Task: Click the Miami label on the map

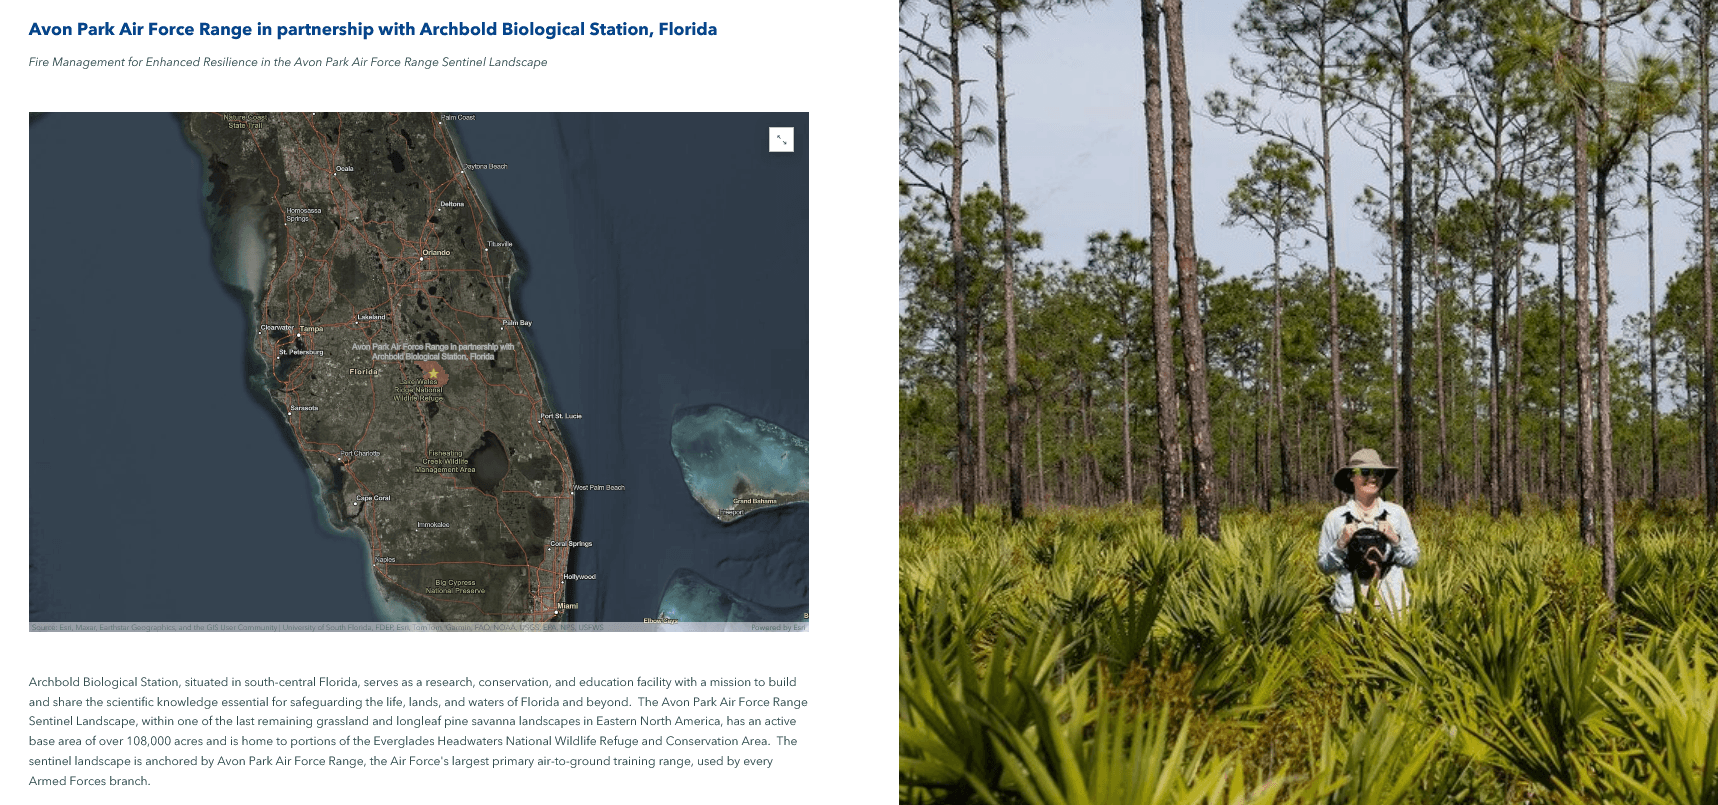Action: pyautogui.click(x=568, y=606)
